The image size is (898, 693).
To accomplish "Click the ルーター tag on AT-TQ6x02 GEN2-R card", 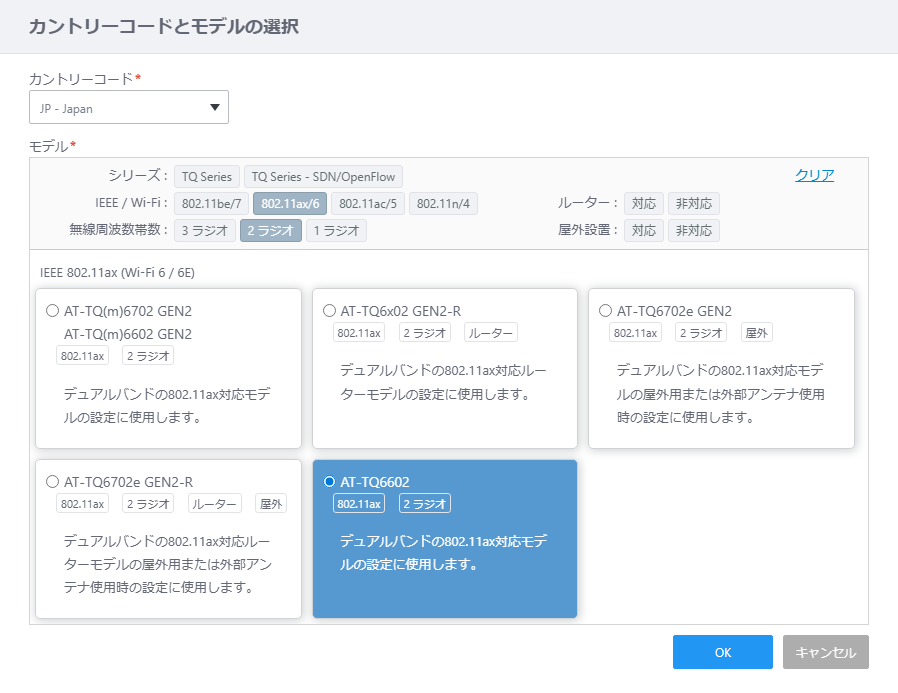I will click(491, 333).
